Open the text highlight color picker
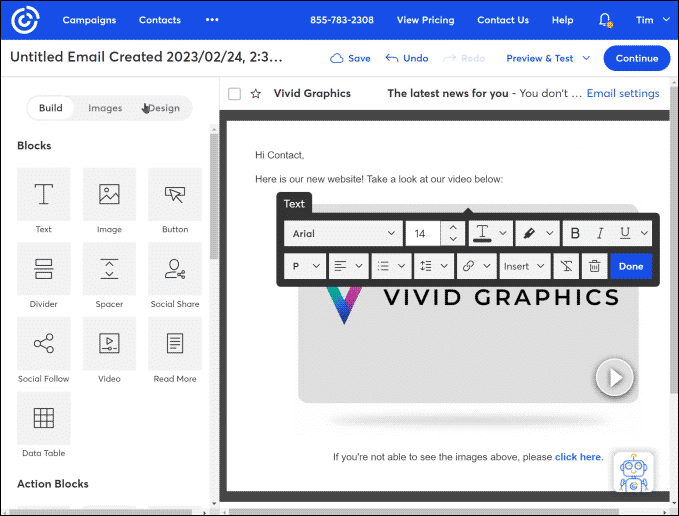The height and width of the screenshot is (516, 679). pos(536,233)
